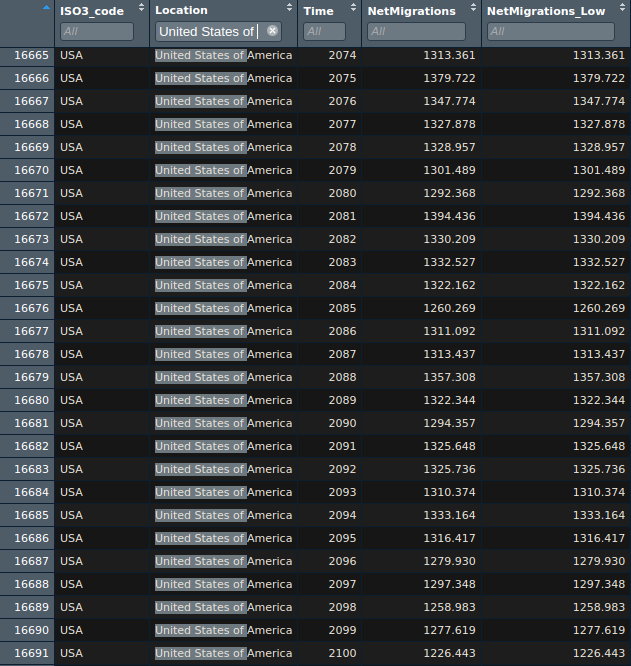Click the Time filter box
This screenshot has width=631, height=666.
(324, 32)
